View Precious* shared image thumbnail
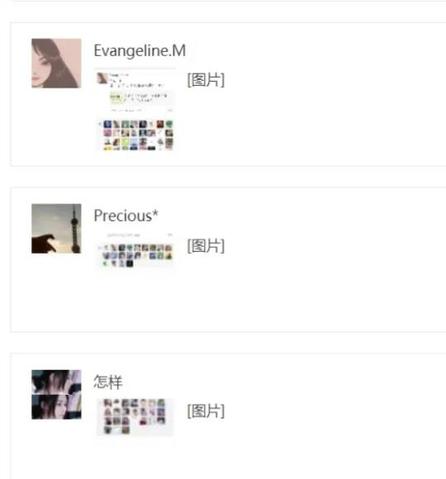The height and width of the screenshot is (479, 446). (135, 251)
